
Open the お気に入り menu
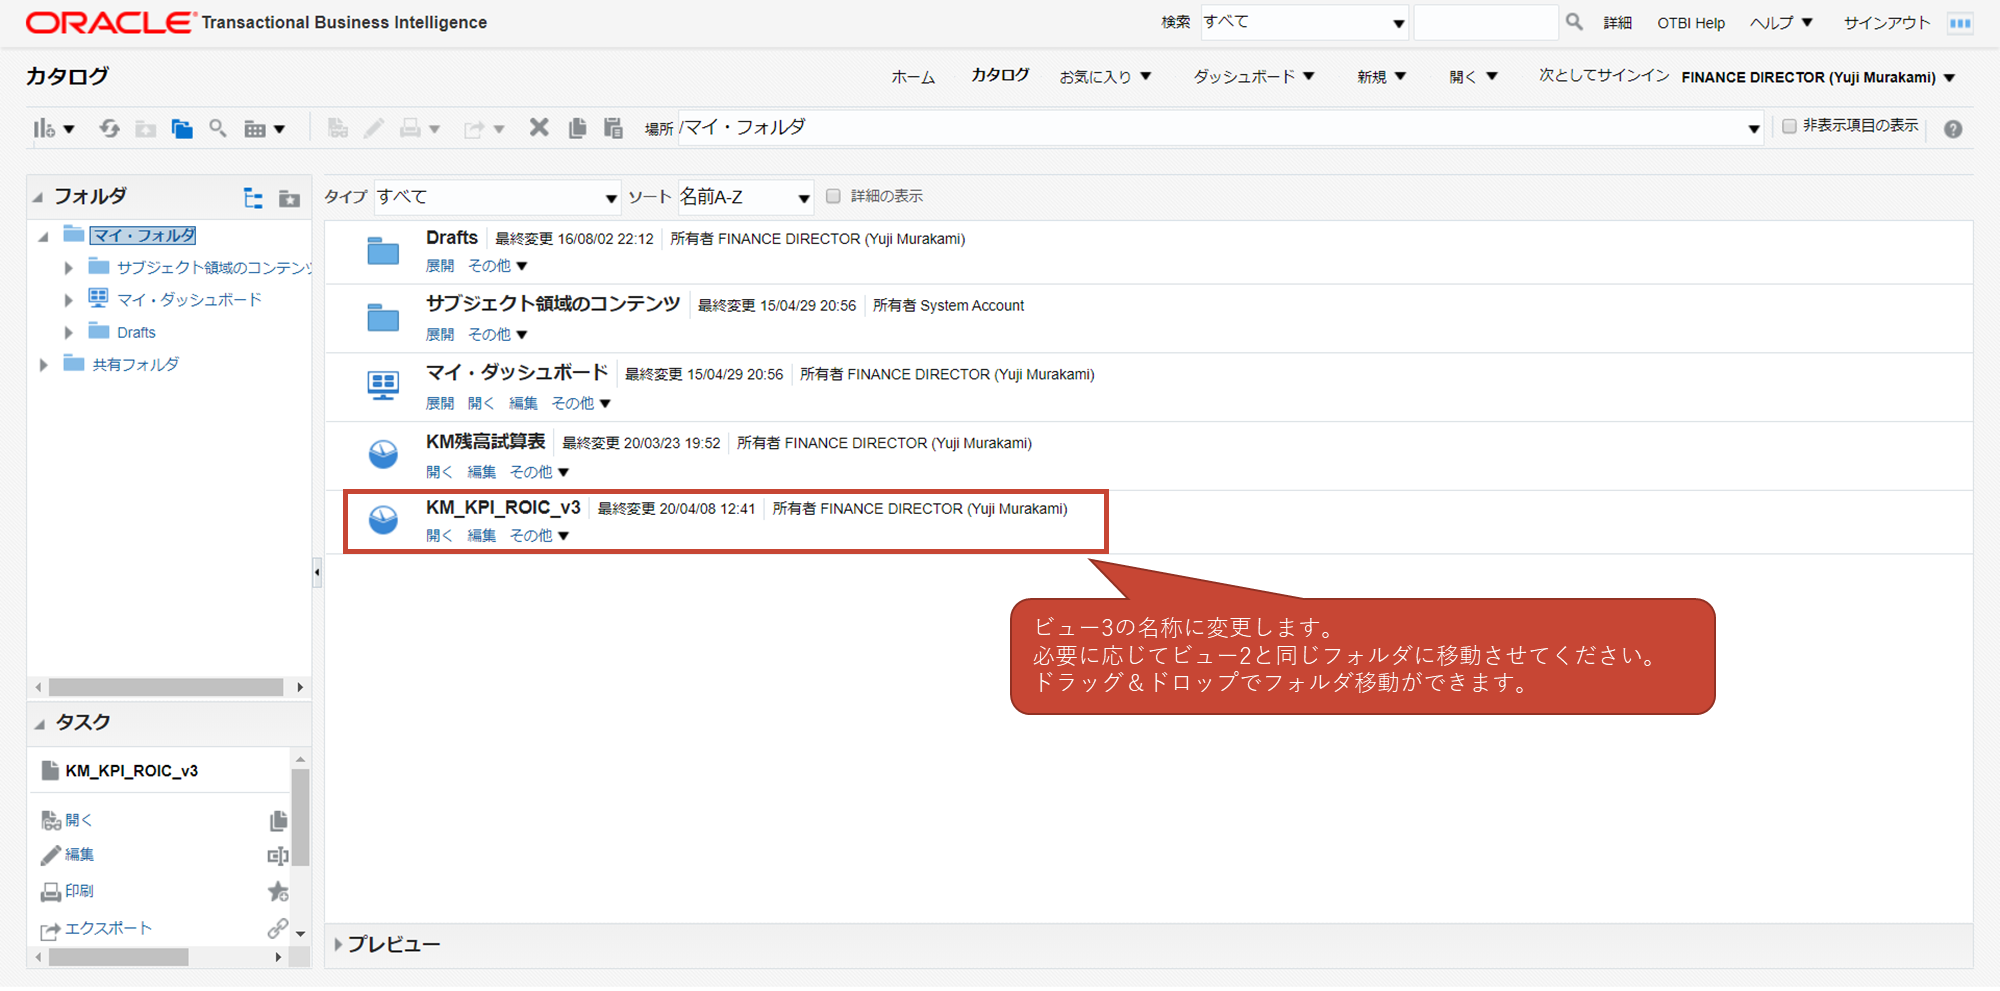point(1105,77)
